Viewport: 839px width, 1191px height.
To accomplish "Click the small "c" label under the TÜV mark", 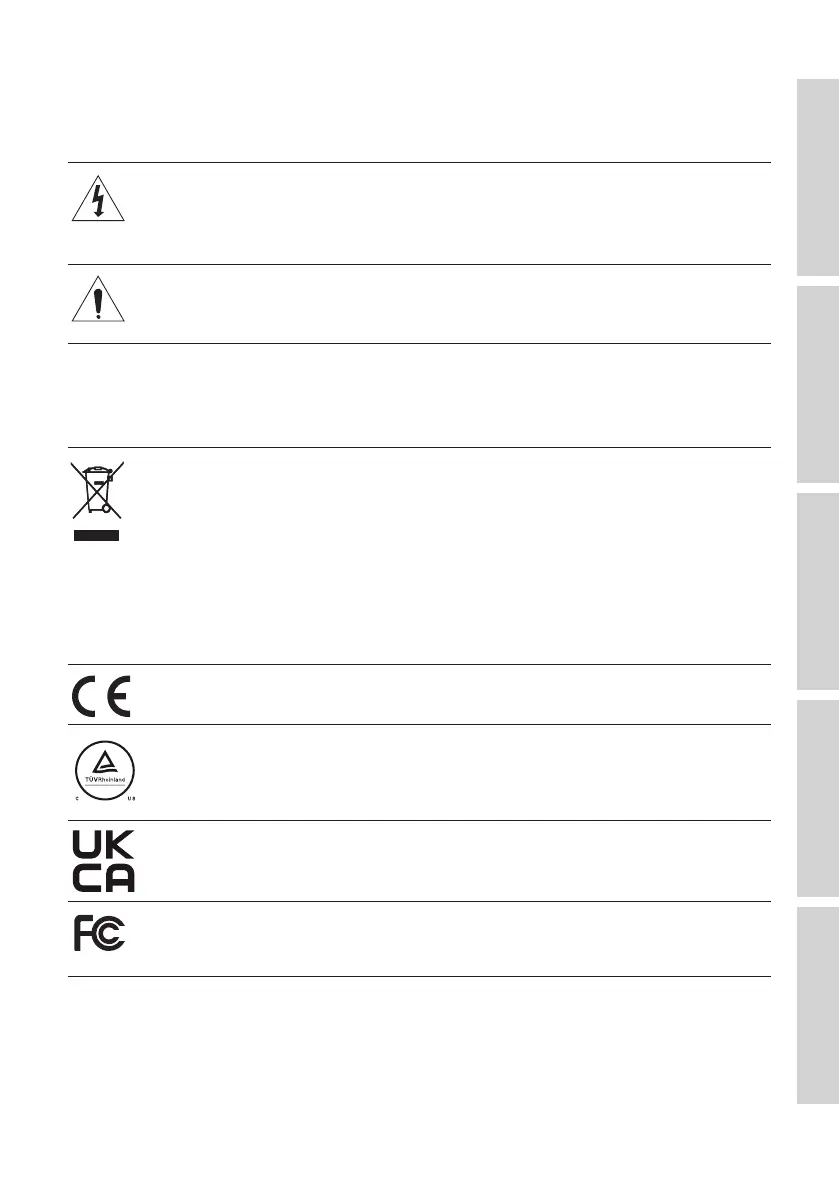I will pyautogui.click(x=76, y=799).
